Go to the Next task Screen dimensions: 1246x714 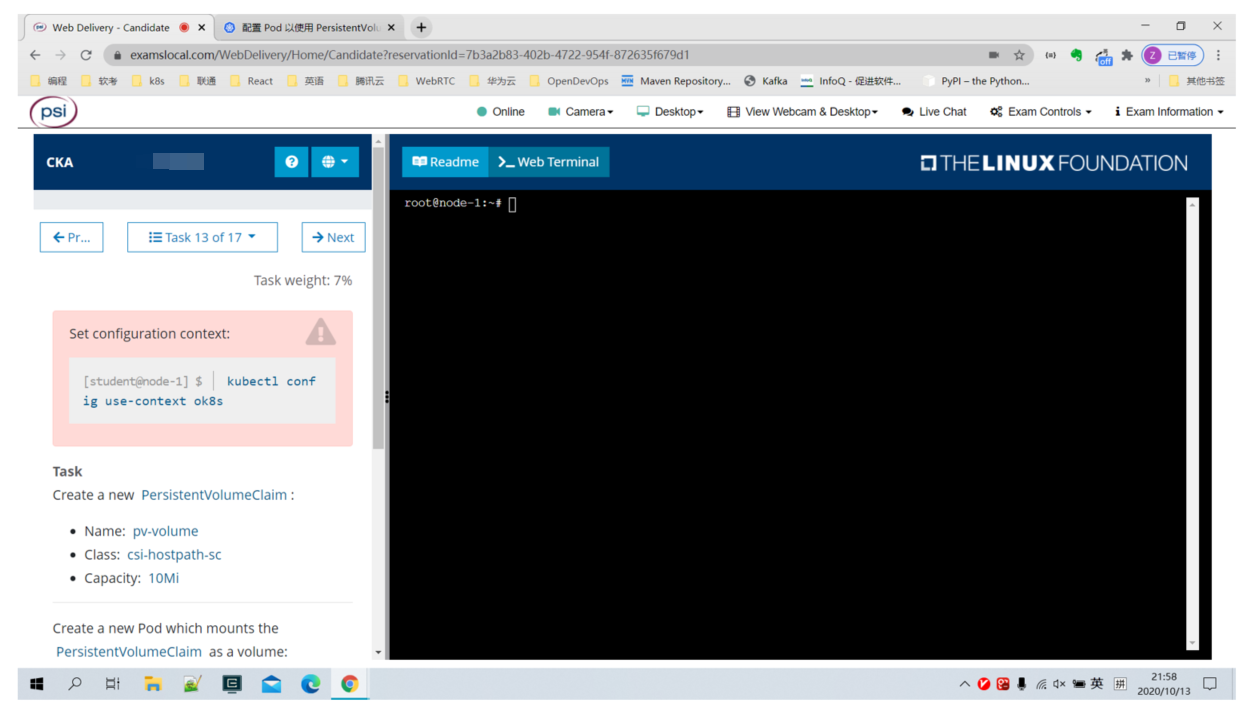(333, 237)
